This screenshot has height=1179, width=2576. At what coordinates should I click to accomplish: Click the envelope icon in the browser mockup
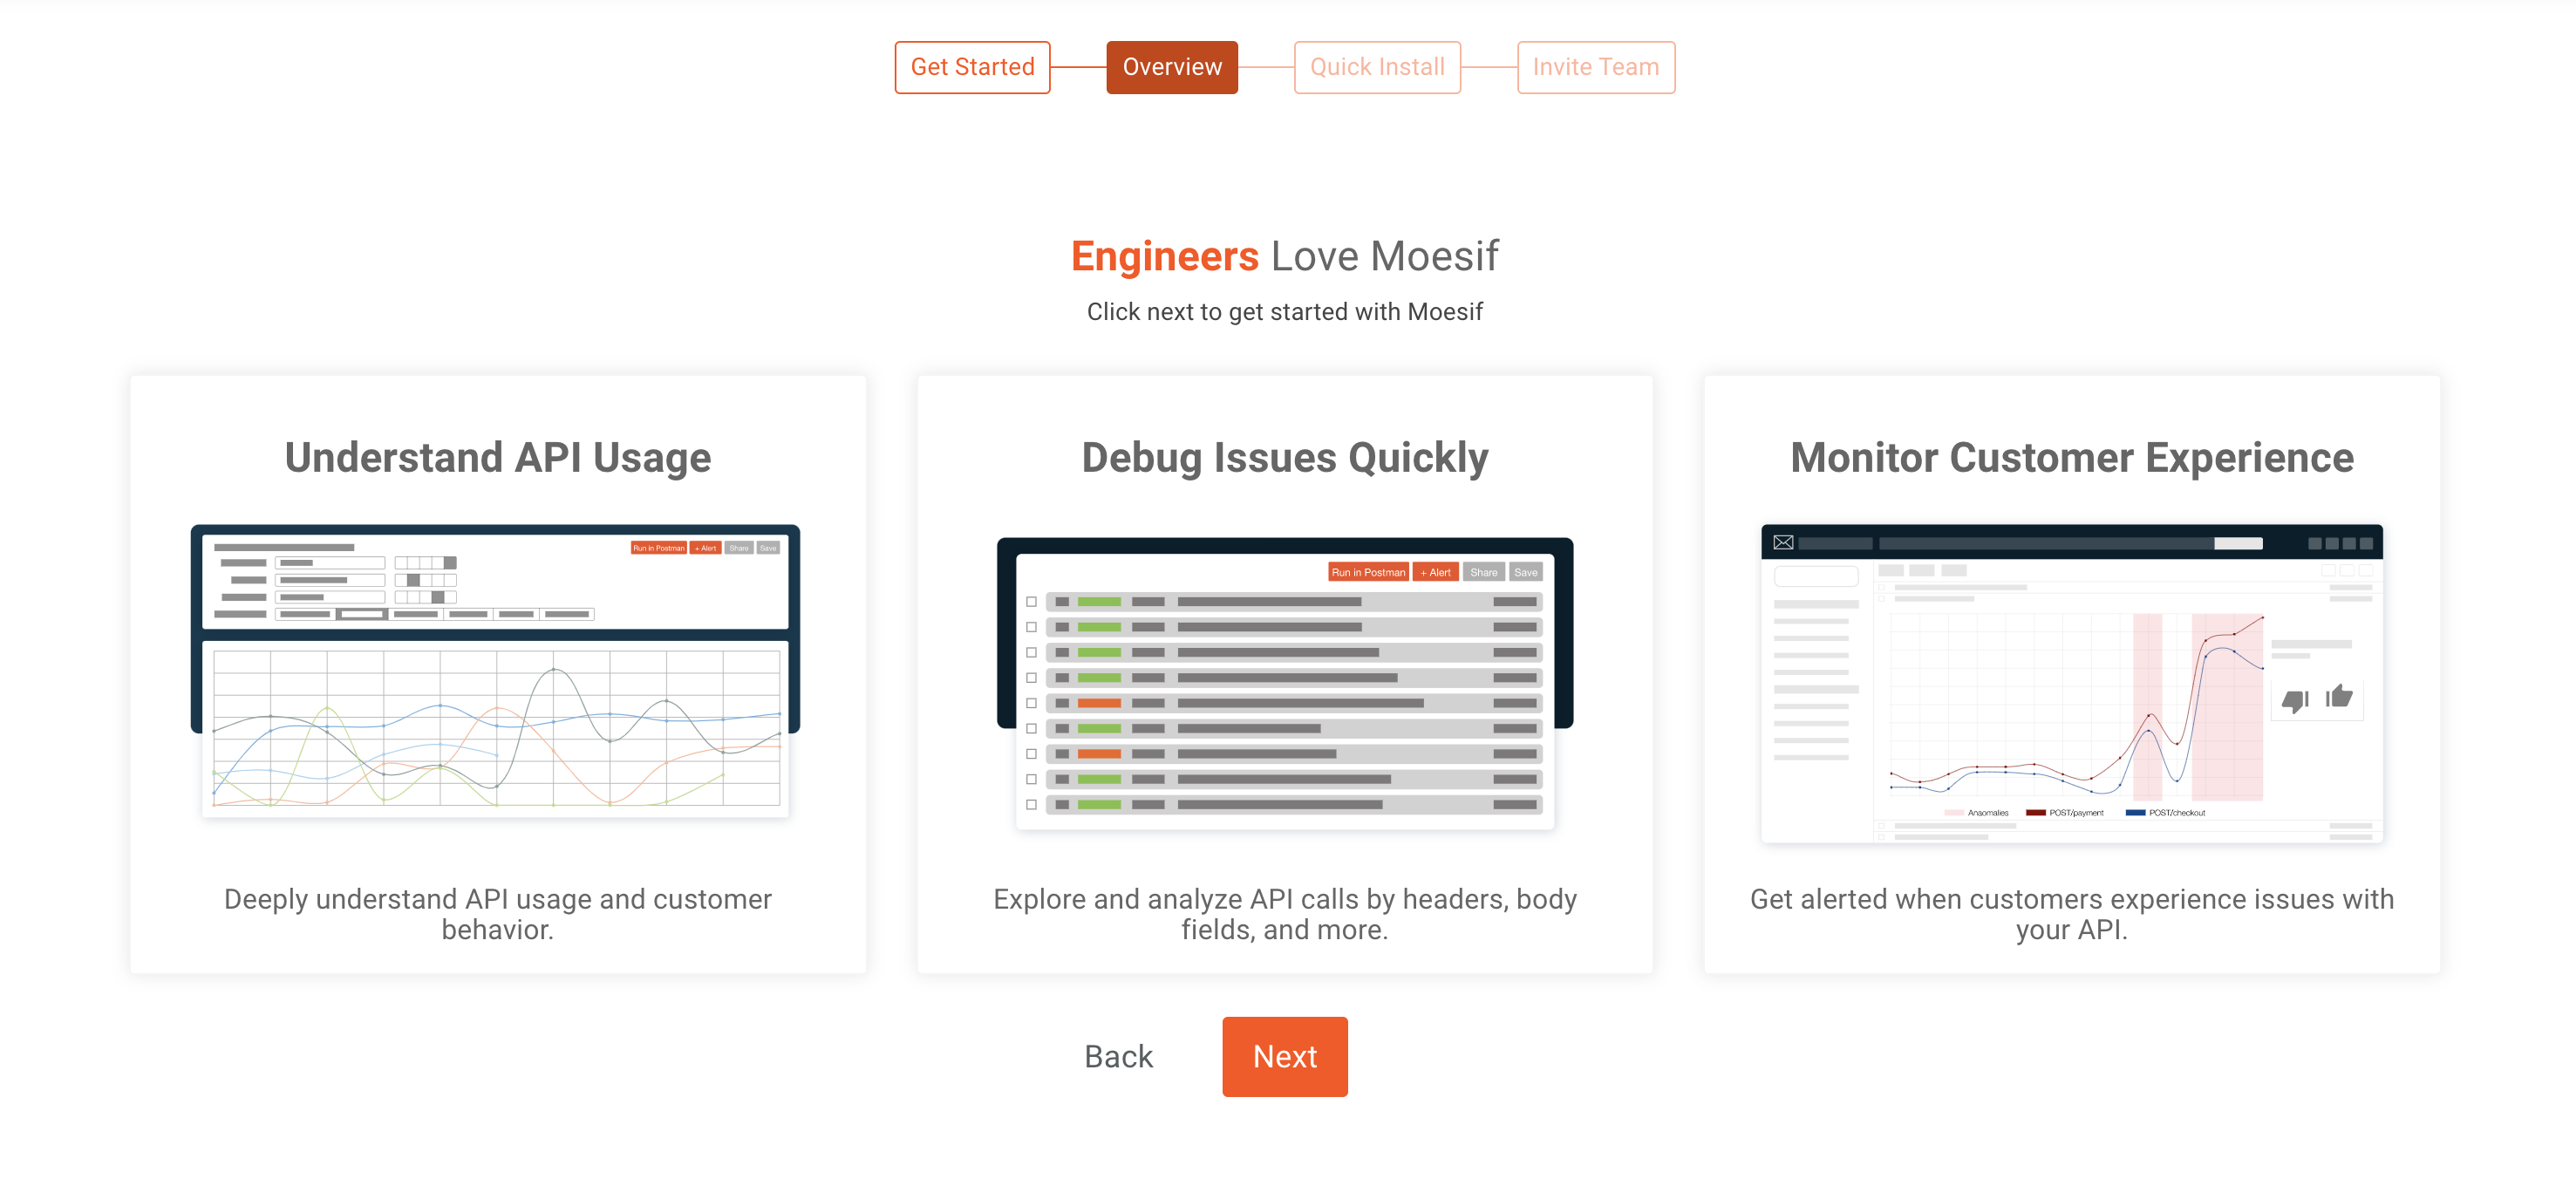point(1783,544)
